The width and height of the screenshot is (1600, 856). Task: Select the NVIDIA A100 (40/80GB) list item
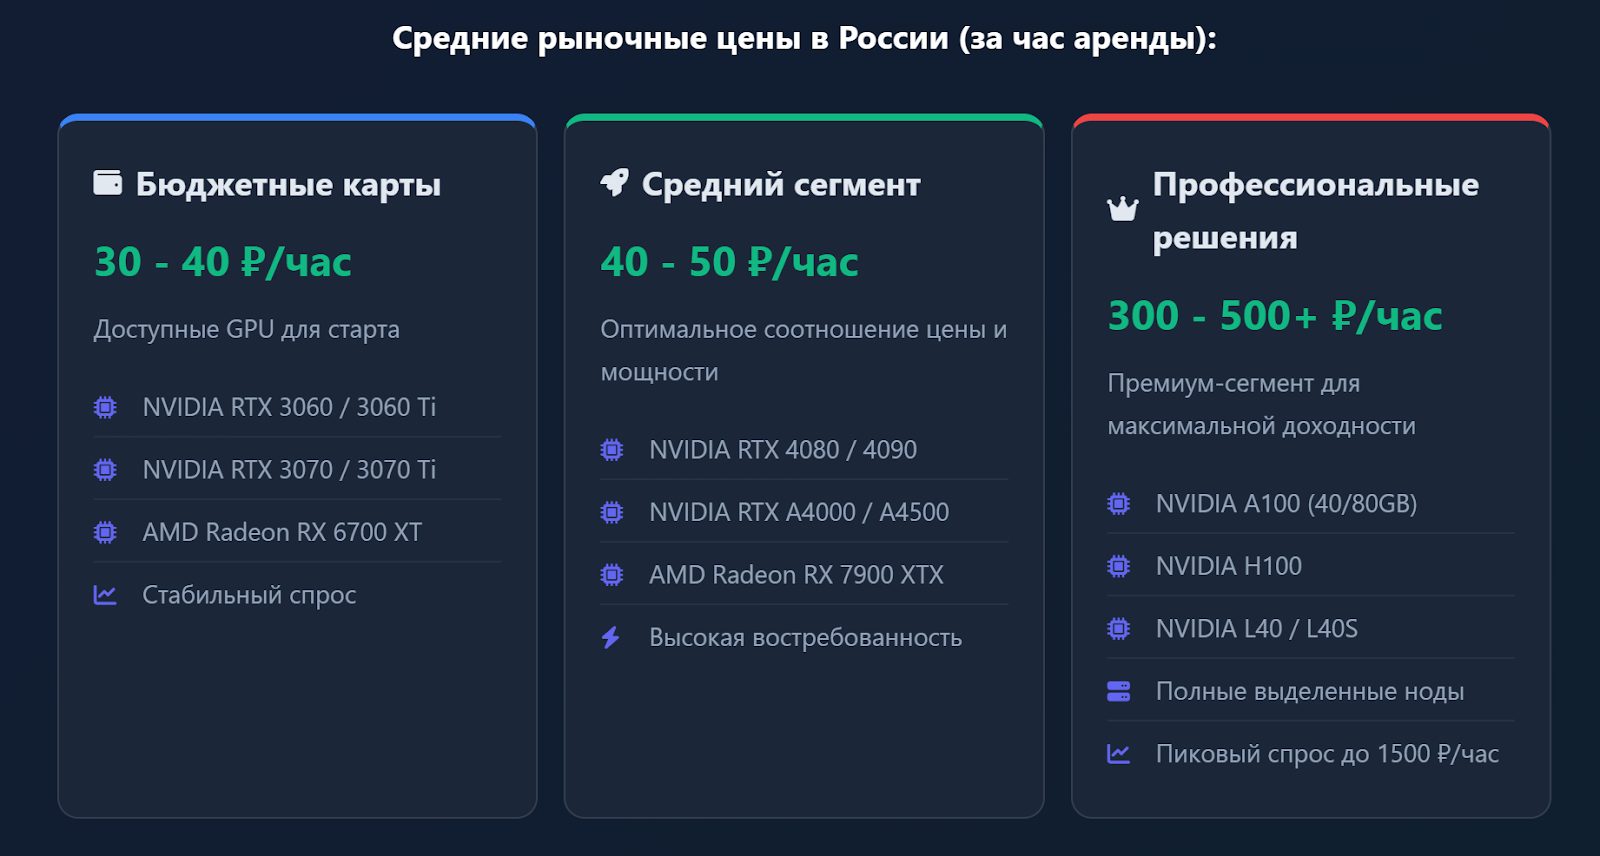pos(1286,503)
